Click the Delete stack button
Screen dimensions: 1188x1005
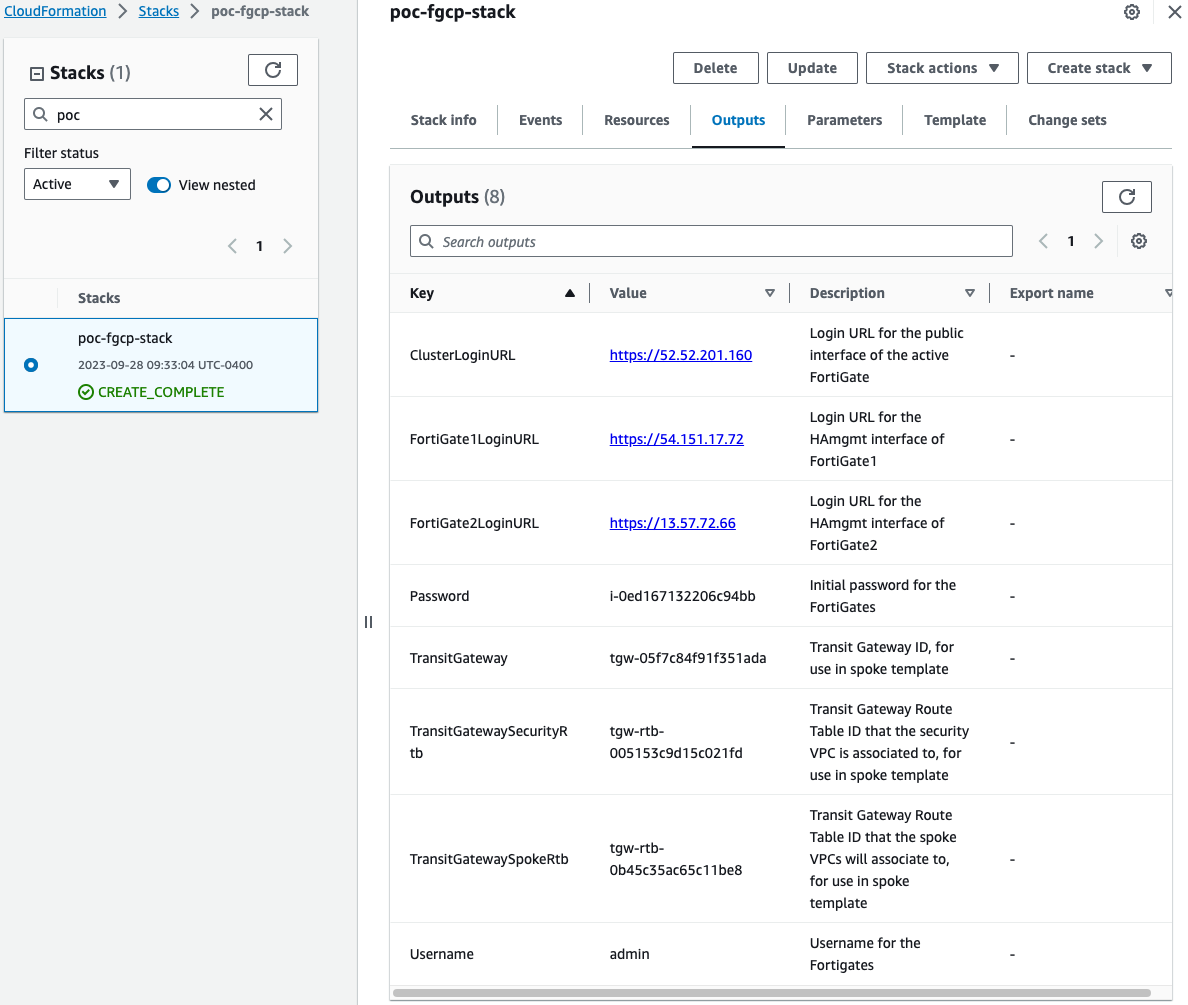click(715, 68)
